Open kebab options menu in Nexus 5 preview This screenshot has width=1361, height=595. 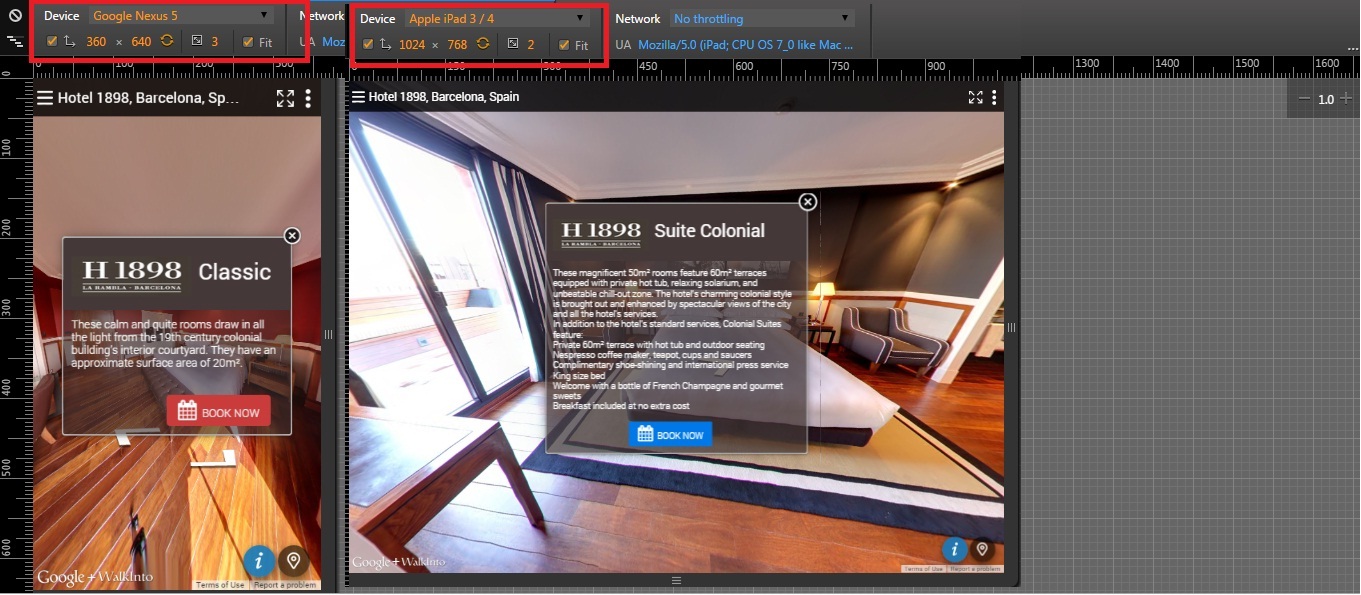[x=308, y=98]
